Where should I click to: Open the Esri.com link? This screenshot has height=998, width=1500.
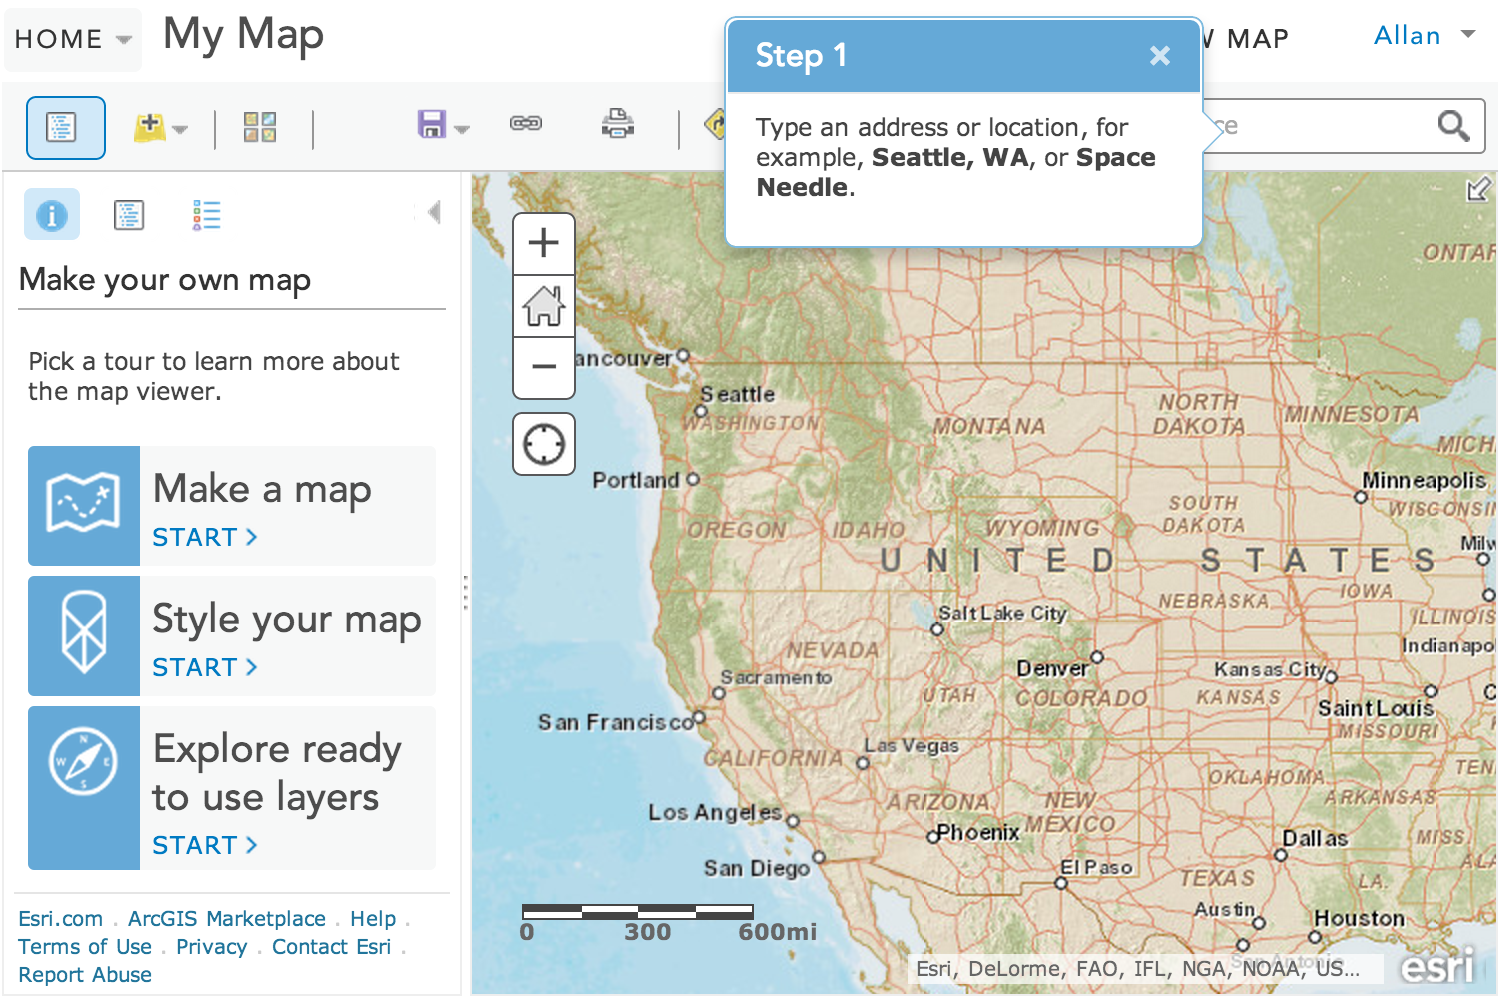pos(60,919)
